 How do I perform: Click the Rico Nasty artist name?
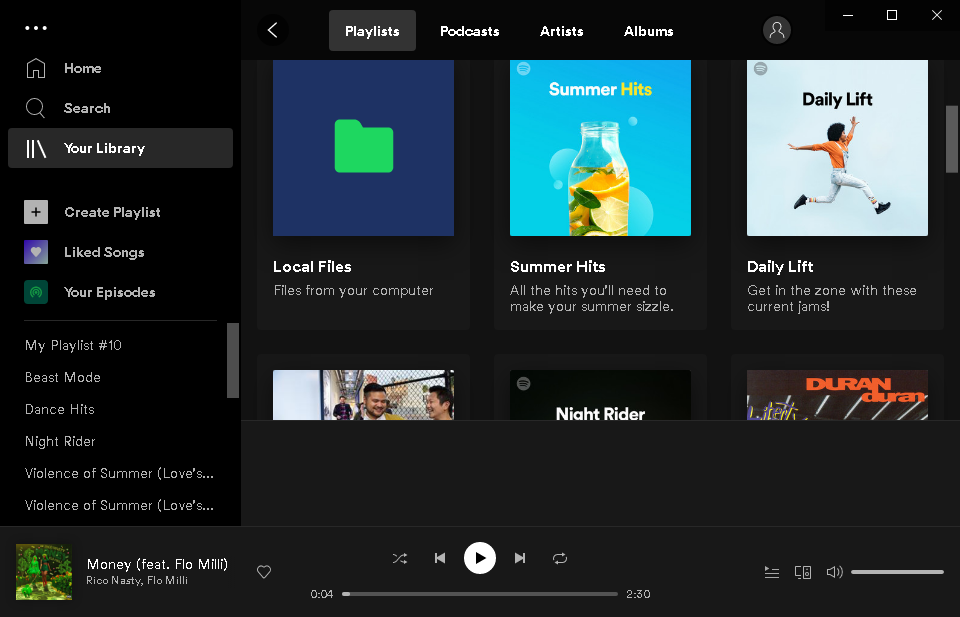114,580
